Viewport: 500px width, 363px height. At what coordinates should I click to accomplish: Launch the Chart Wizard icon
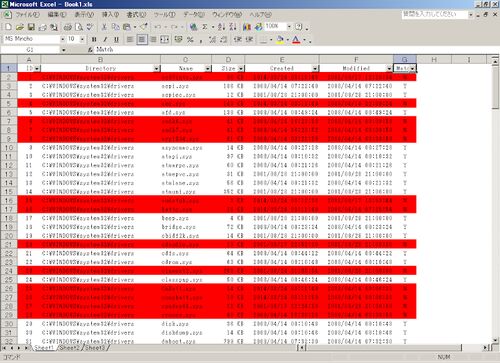pyautogui.click(x=247, y=27)
